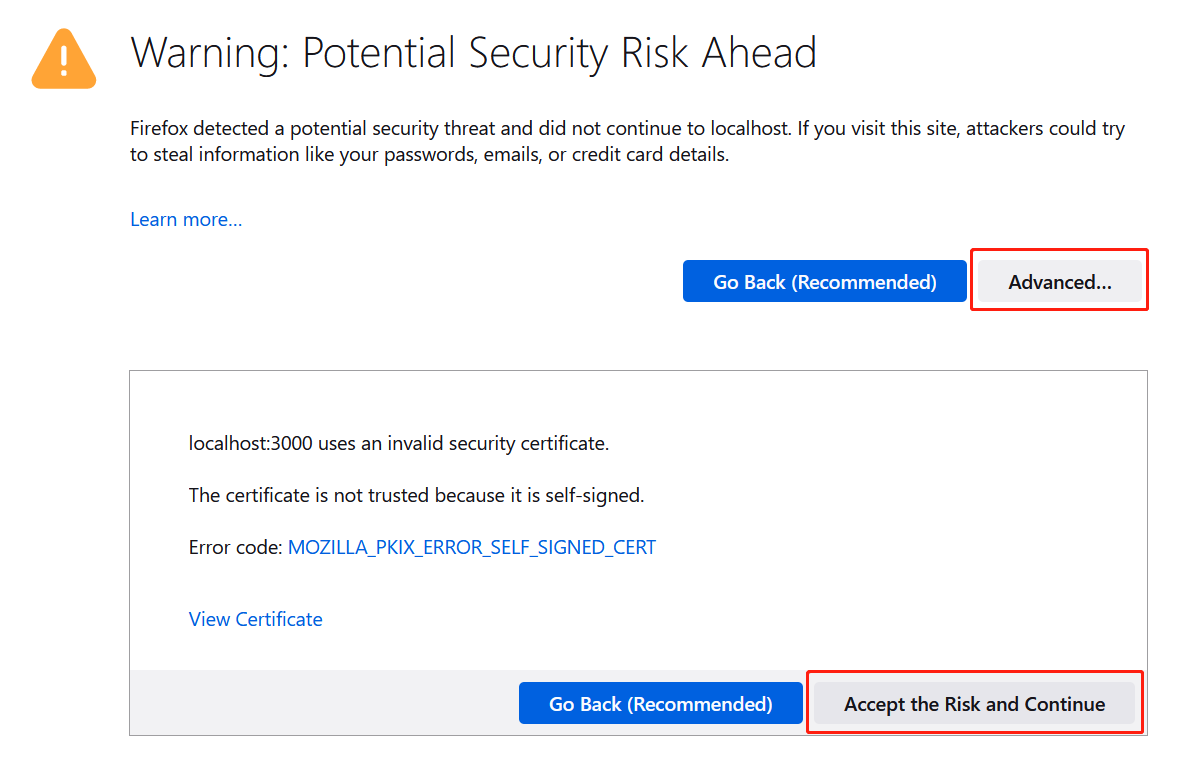Click the "Firefox detected a potential security threat" sentence
Screen dimensions: 1178x759
[330, 129]
